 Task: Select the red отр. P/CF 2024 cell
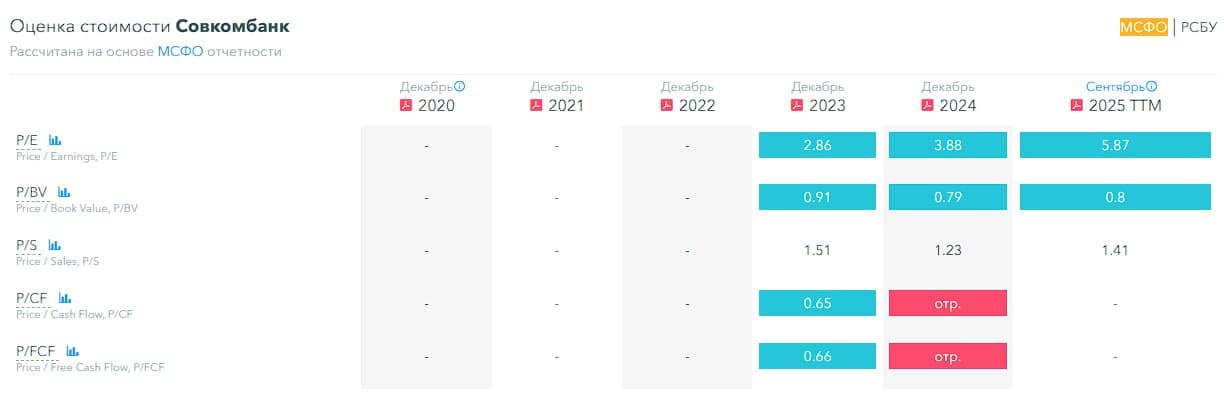click(947, 303)
